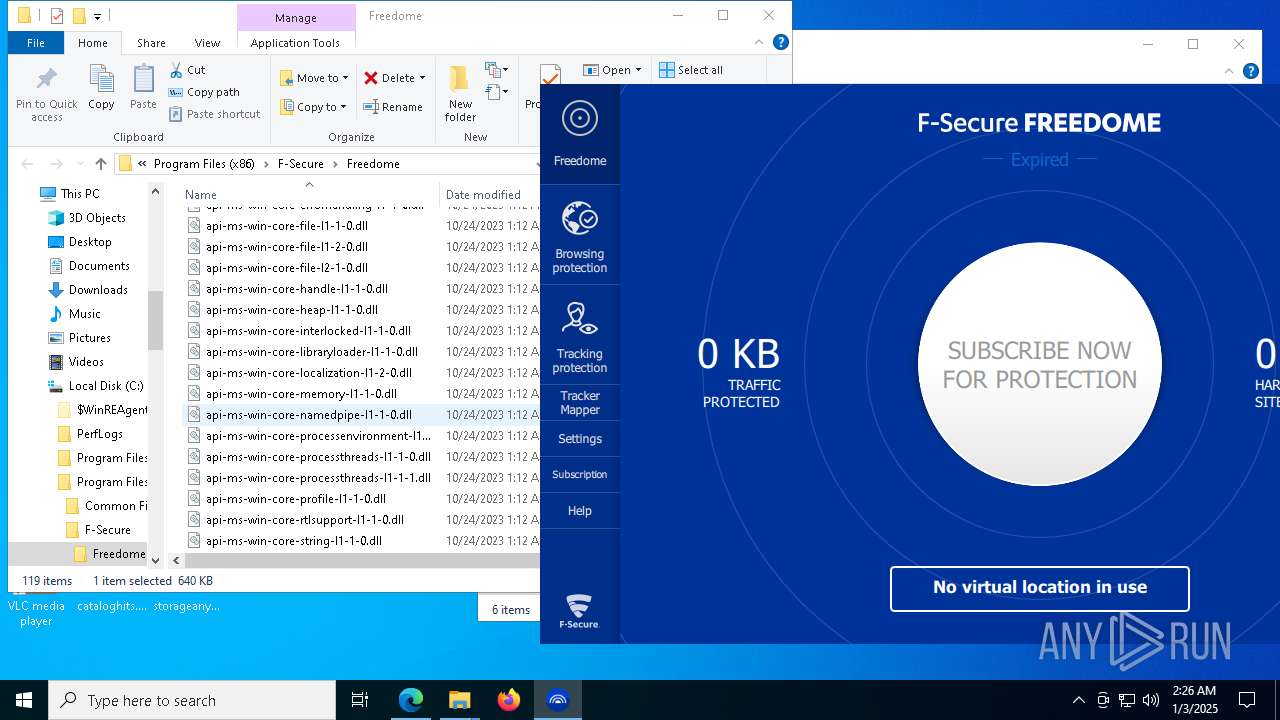The image size is (1280, 720).
Task: Open Freedome Help page
Action: click(580, 511)
